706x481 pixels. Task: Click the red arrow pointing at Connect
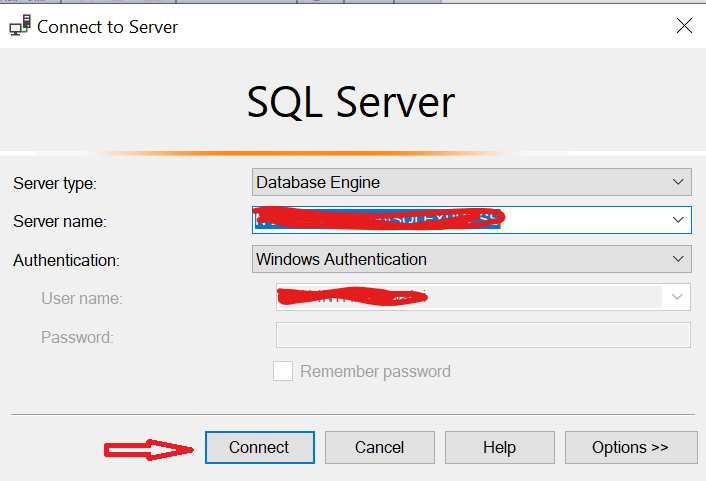click(x=150, y=449)
